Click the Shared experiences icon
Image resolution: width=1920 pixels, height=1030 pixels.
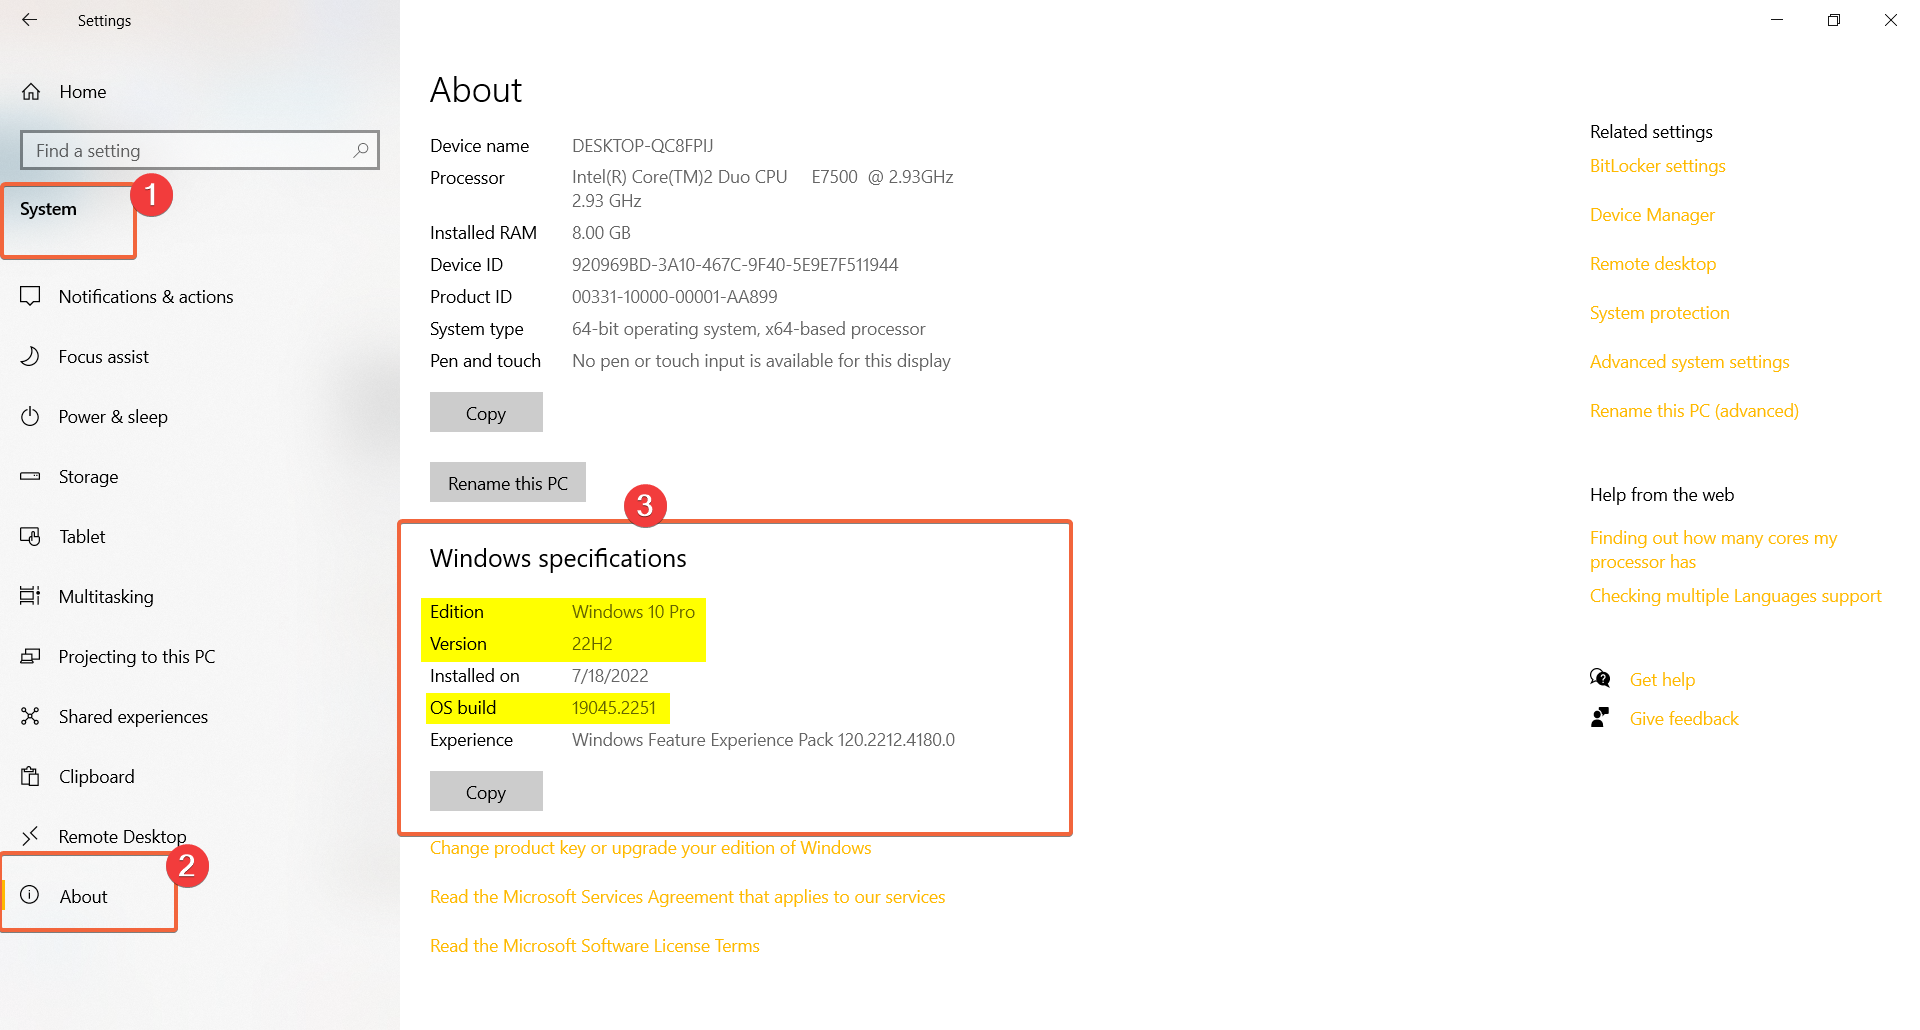coord(30,716)
